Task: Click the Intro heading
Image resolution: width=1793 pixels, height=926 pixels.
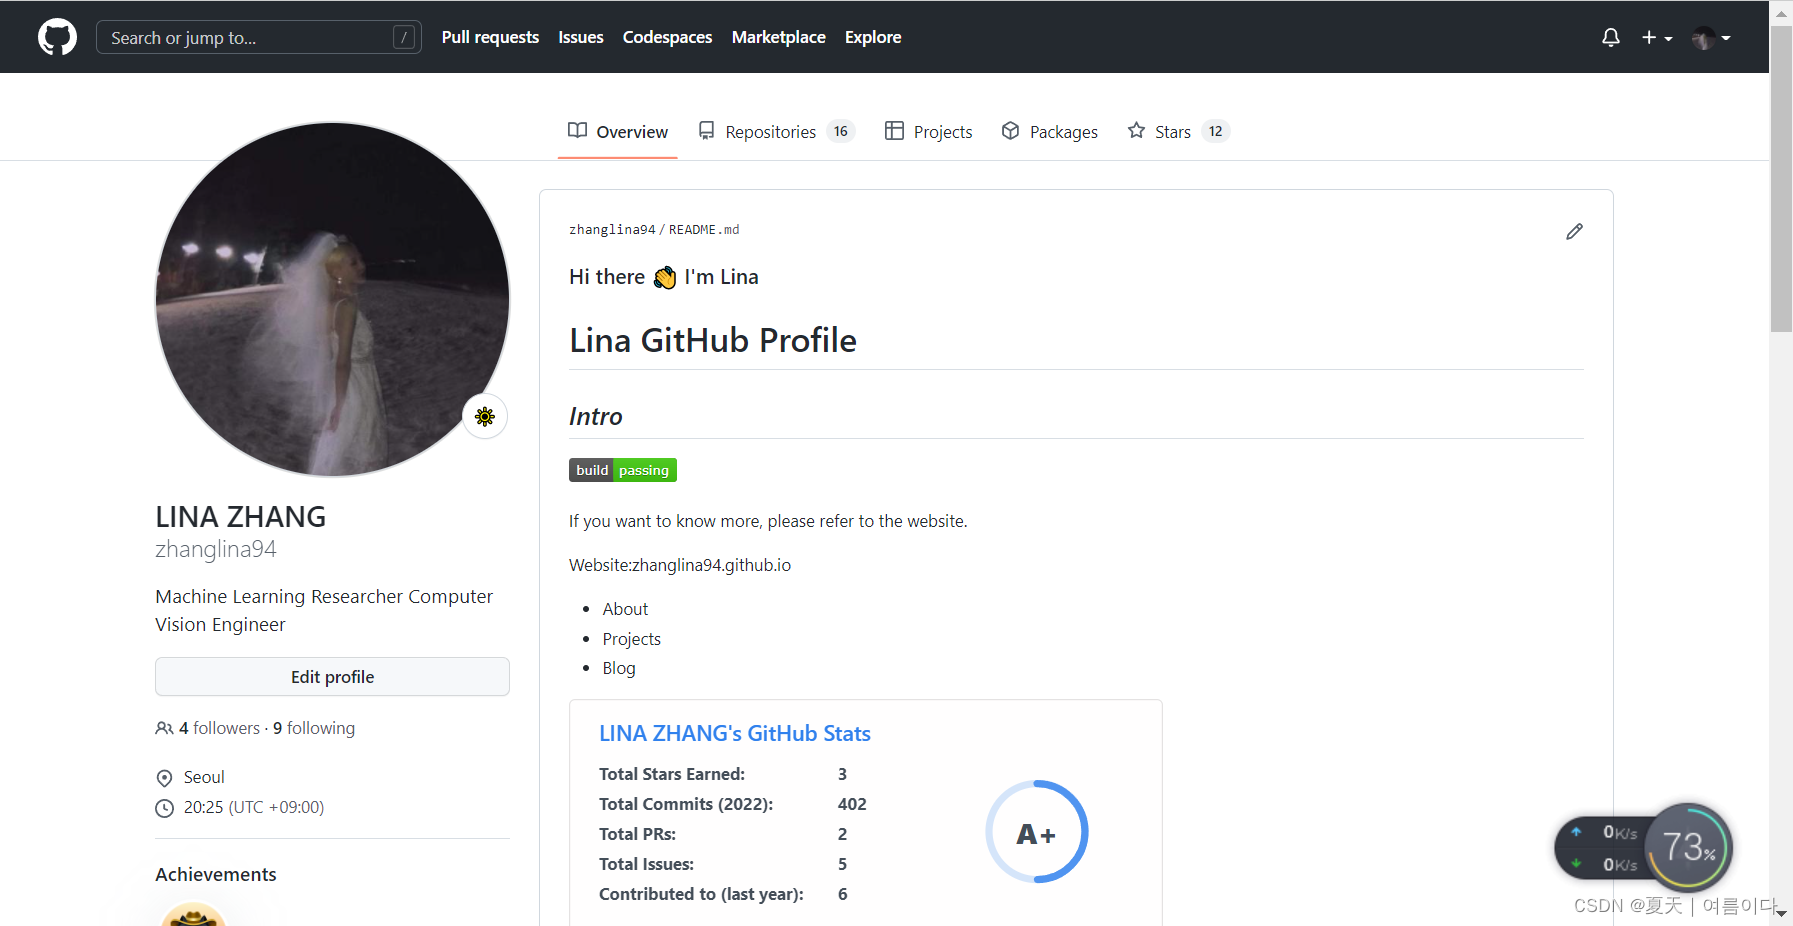Action: coord(596,416)
